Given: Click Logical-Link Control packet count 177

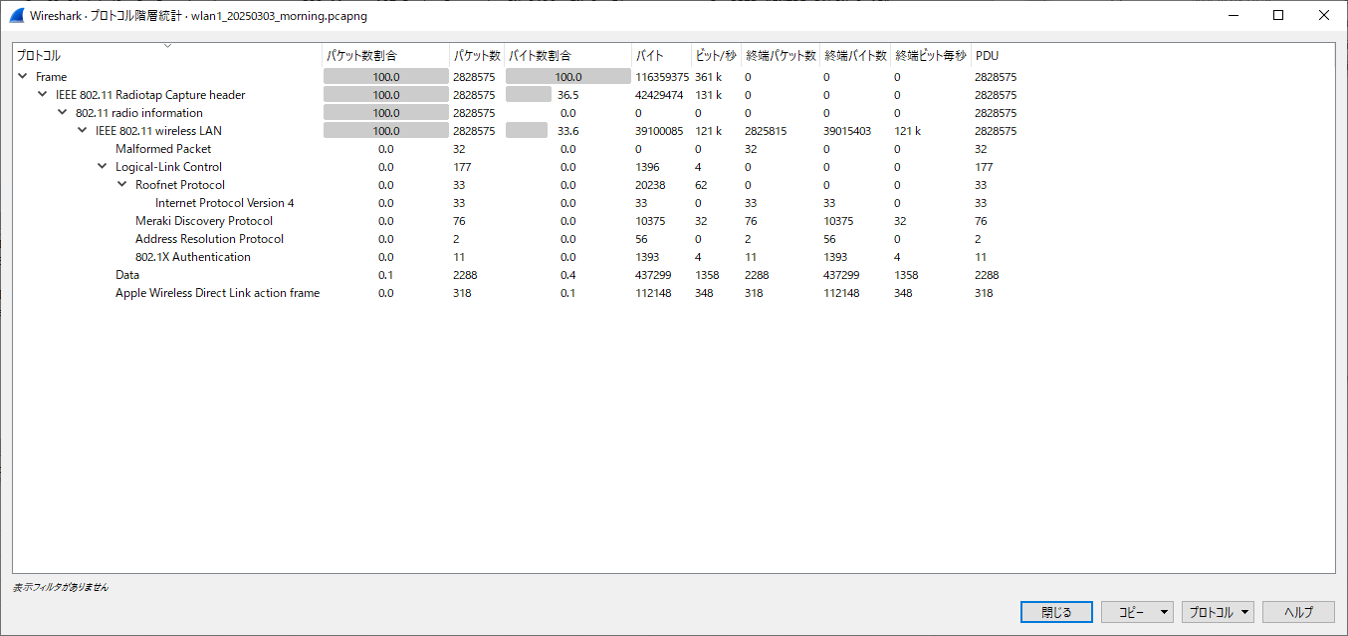Looking at the screenshot, I should pos(462,167).
